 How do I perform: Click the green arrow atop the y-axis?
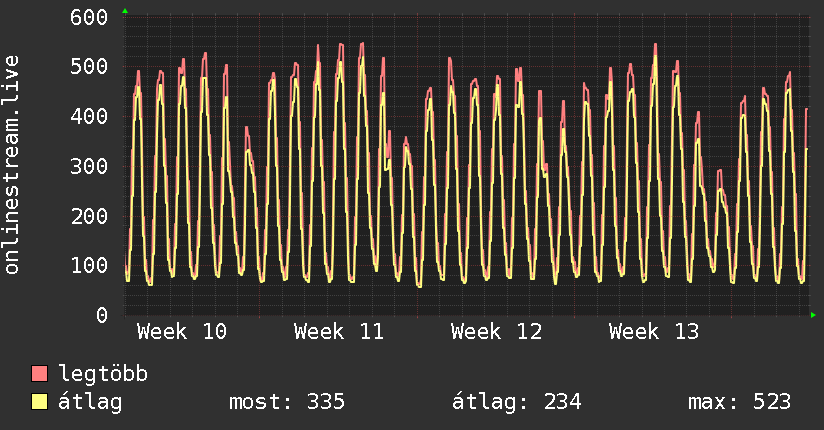(125, 11)
